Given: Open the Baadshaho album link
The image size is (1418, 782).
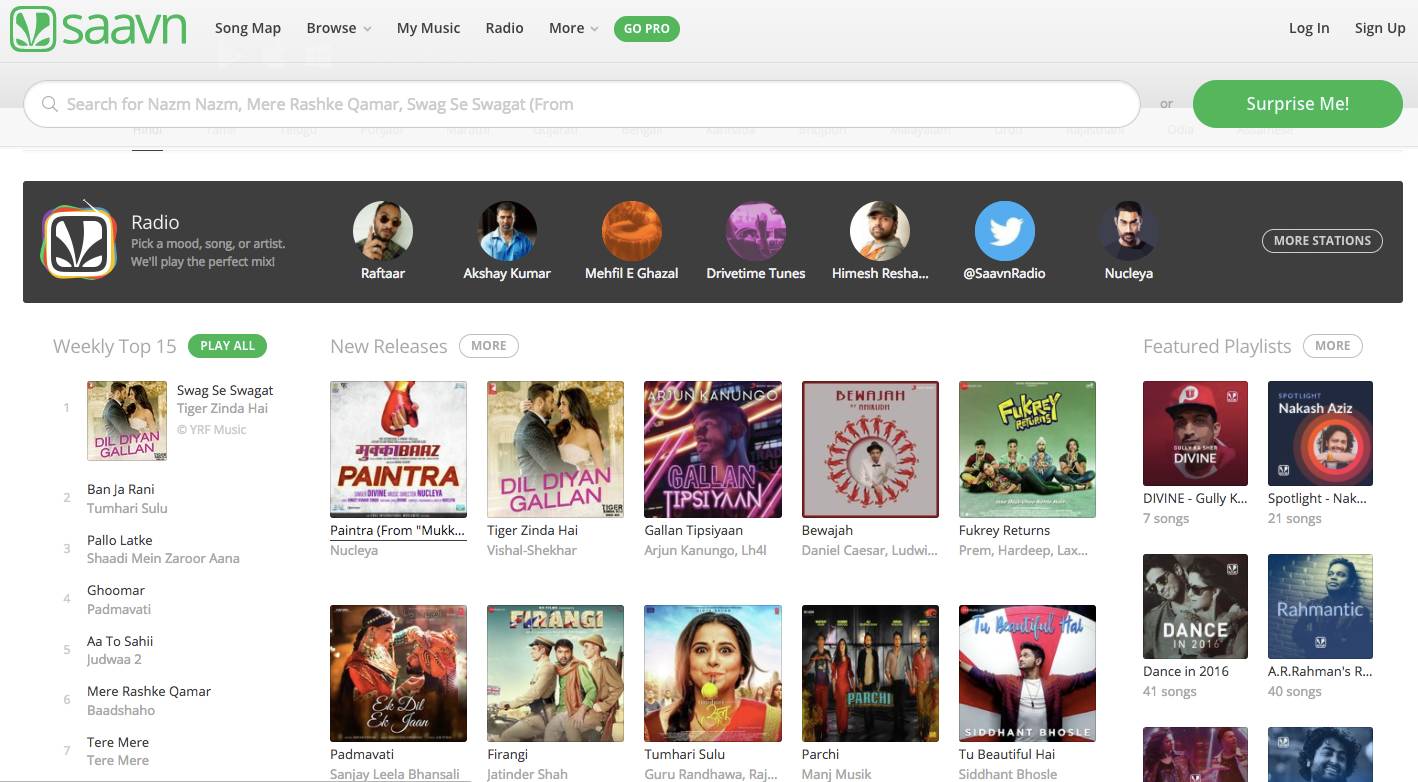Looking at the screenshot, I should [121, 710].
